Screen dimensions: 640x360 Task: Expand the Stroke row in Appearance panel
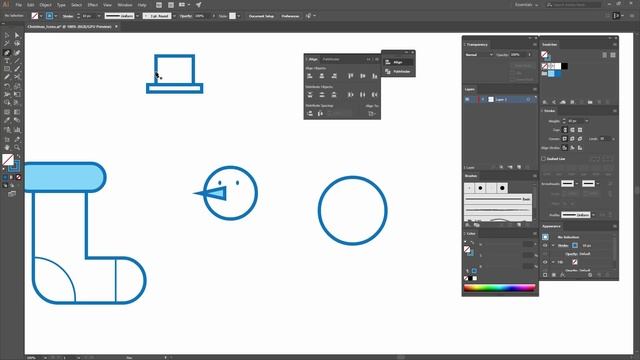tap(553, 245)
